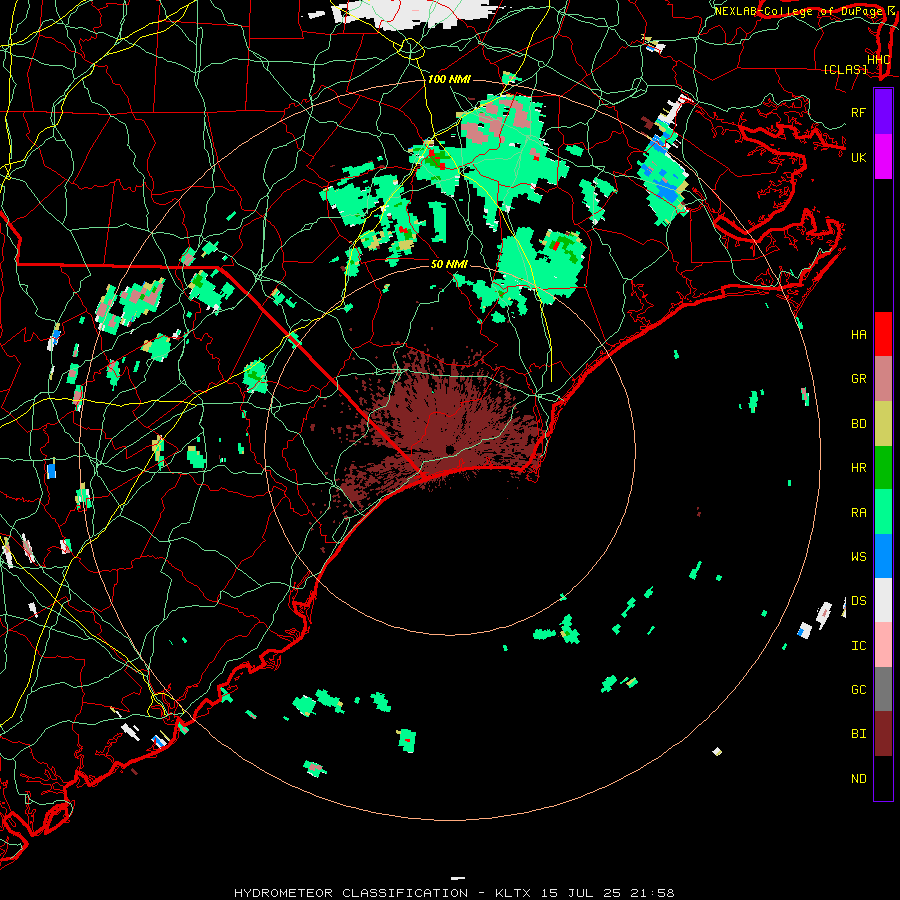The height and width of the screenshot is (900, 900).
Task: Click the black radar site dot
Action: point(449,449)
